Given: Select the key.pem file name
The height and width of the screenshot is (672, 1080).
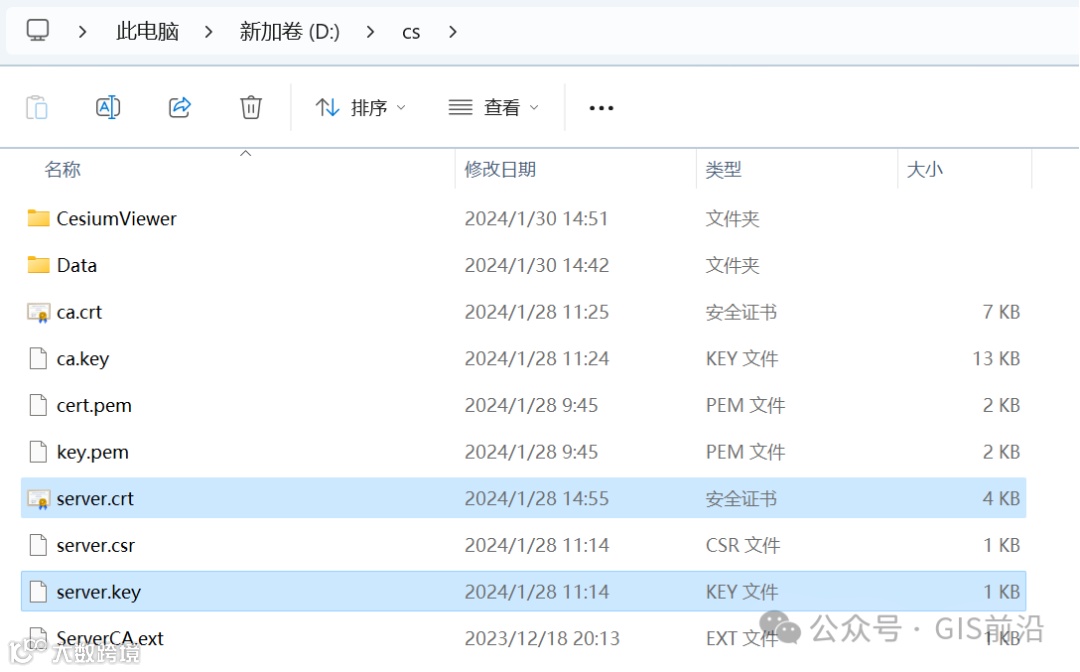Looking at the screenshot, I should [x=92, y=452].
